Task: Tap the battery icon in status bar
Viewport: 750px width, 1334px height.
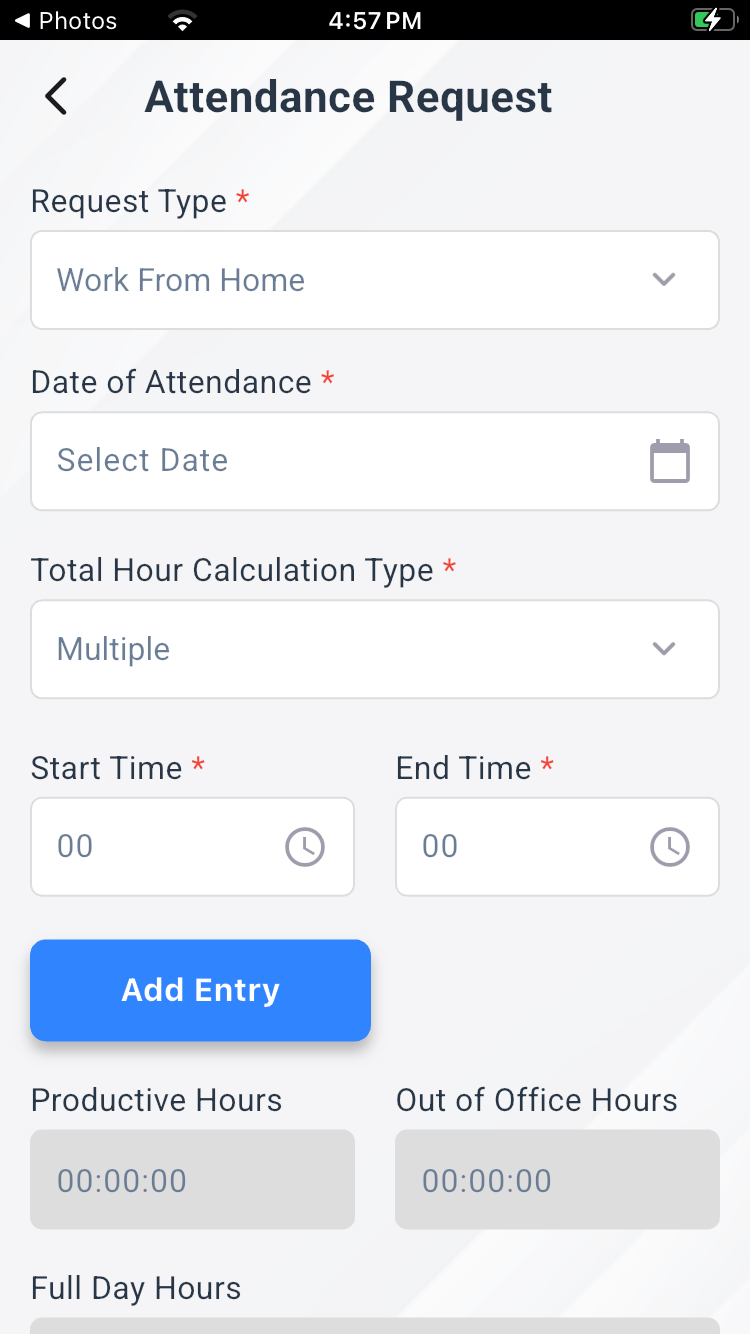Action: 712,20
